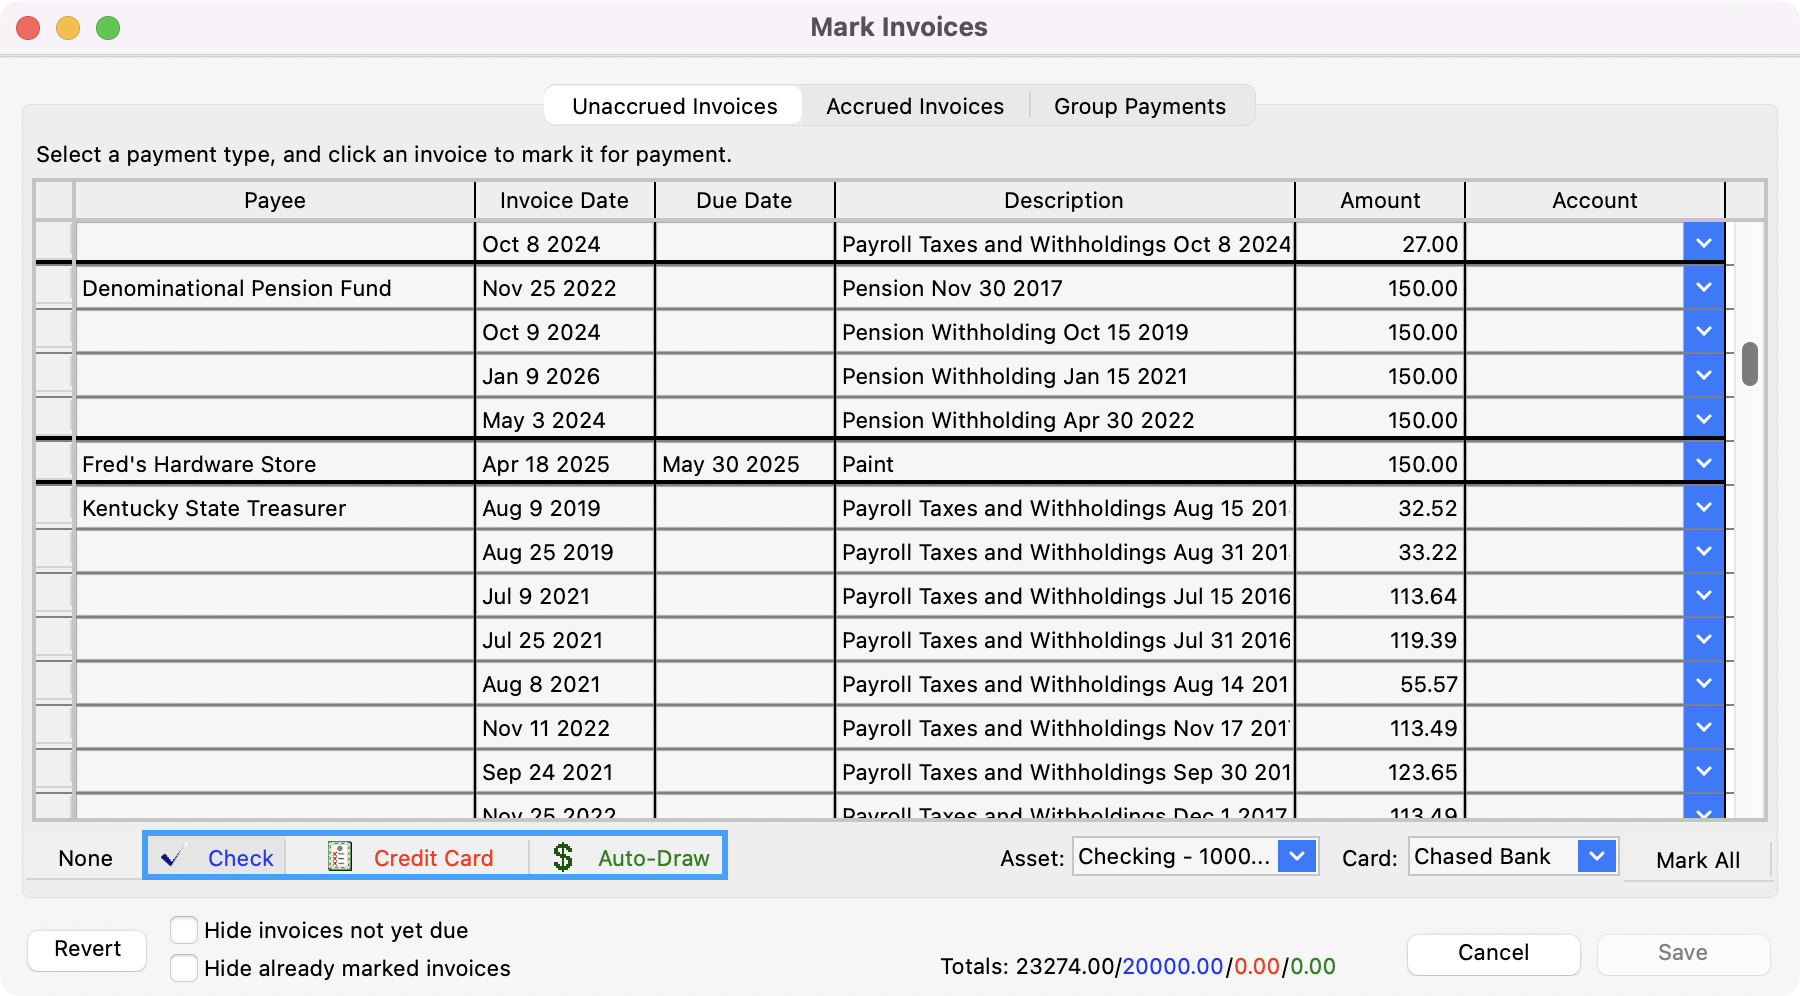Click row marker for Kentucky State Treasurer
1800x996 pixels.
(x=54, y=507)
